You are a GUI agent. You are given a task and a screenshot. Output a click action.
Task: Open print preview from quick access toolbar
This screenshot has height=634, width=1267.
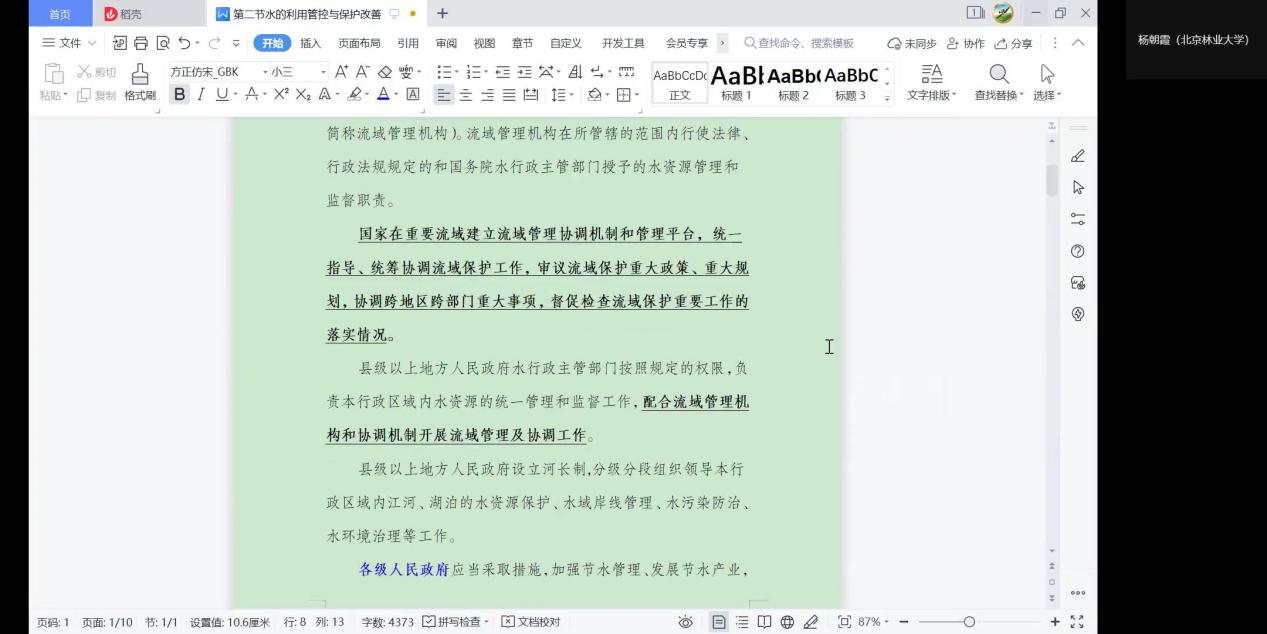(x=162, y=43)
